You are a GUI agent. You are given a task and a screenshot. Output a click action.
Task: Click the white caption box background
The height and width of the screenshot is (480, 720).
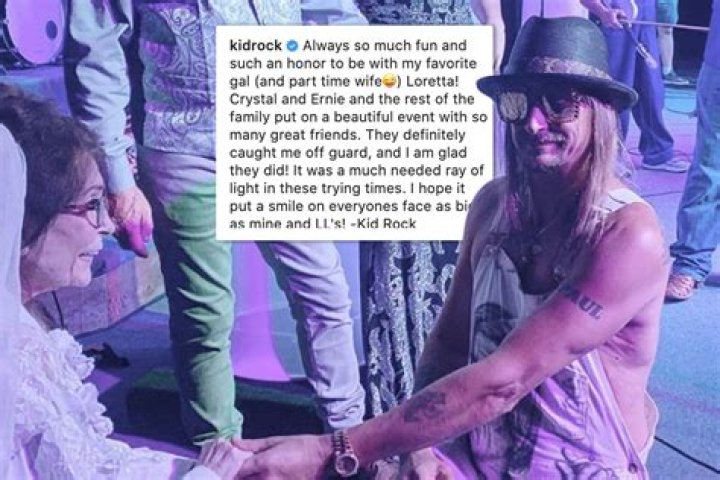354,133
